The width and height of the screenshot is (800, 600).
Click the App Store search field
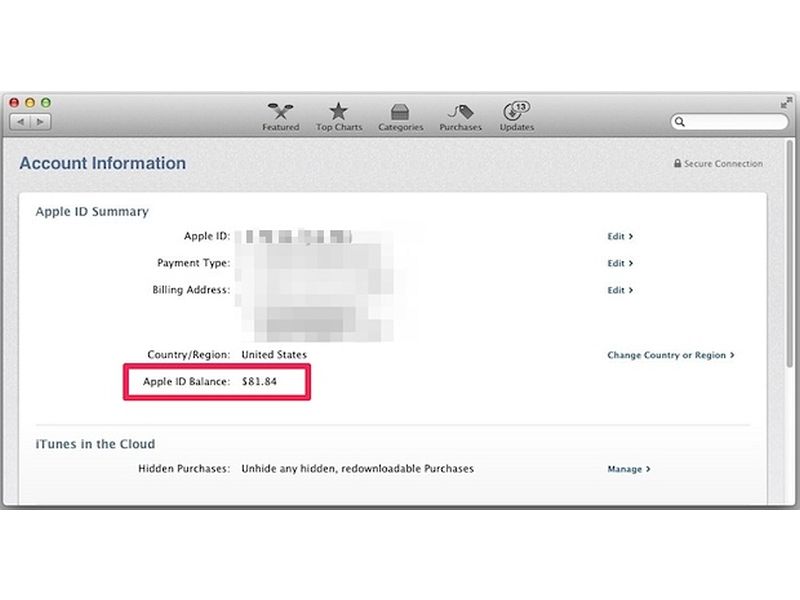[729, 122]
